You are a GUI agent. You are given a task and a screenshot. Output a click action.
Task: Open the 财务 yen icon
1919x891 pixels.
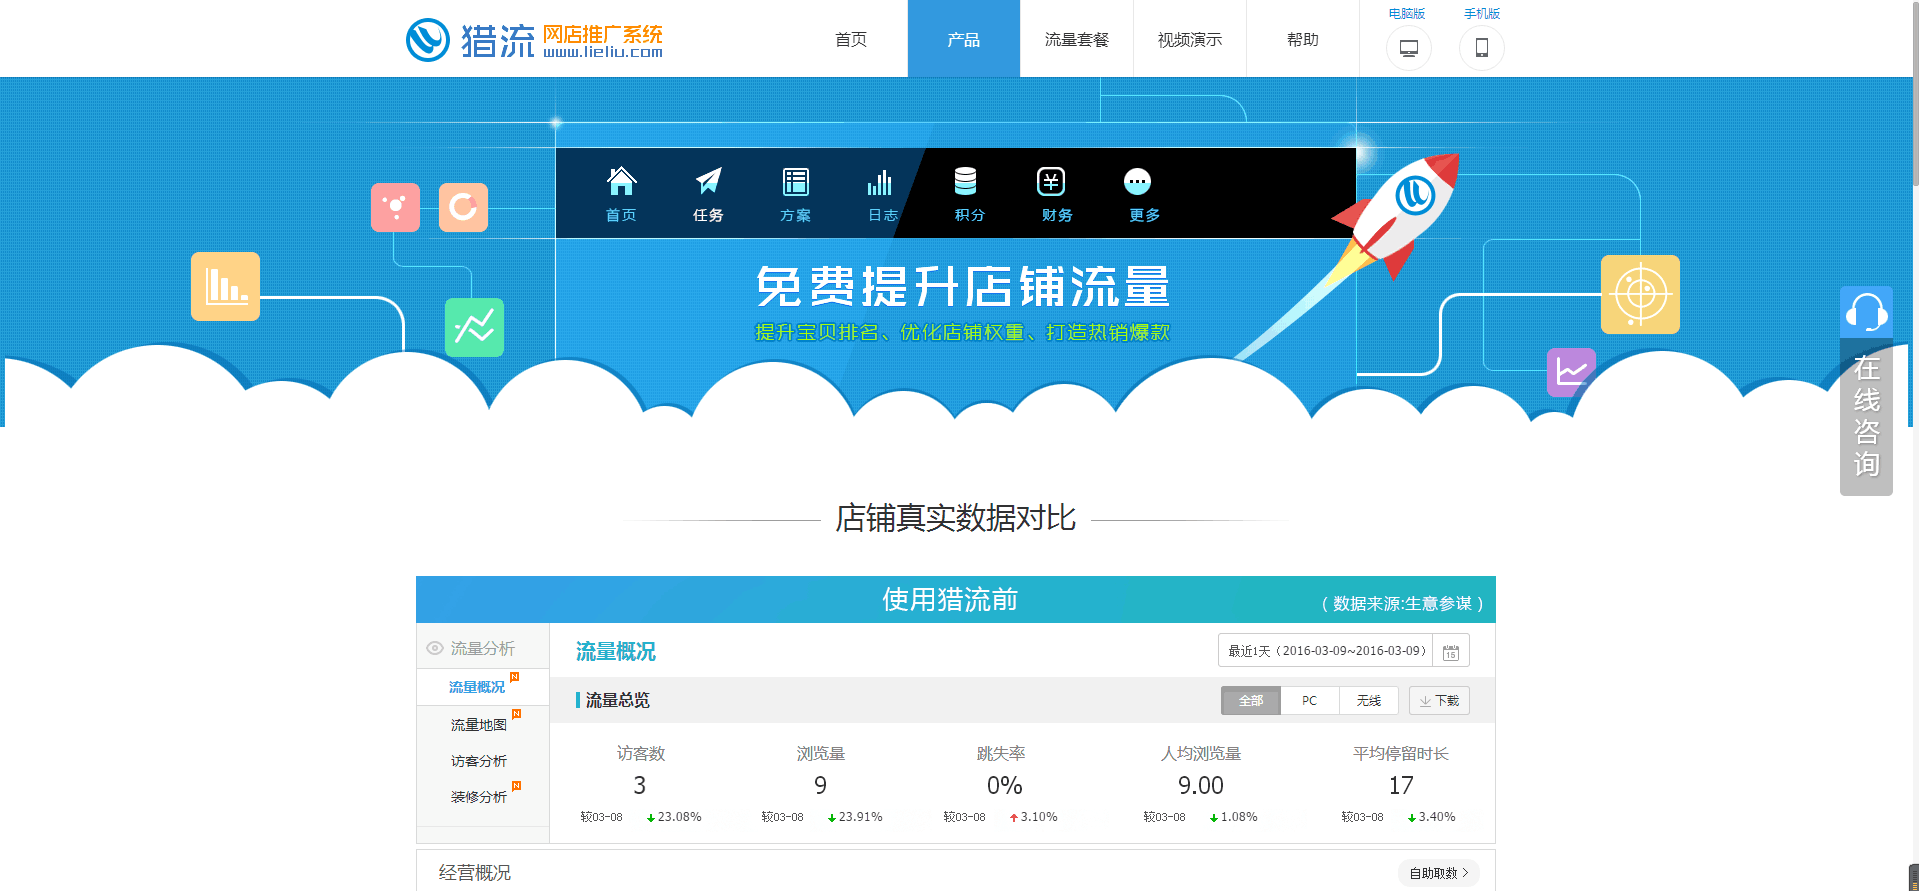click(1051, 181)
